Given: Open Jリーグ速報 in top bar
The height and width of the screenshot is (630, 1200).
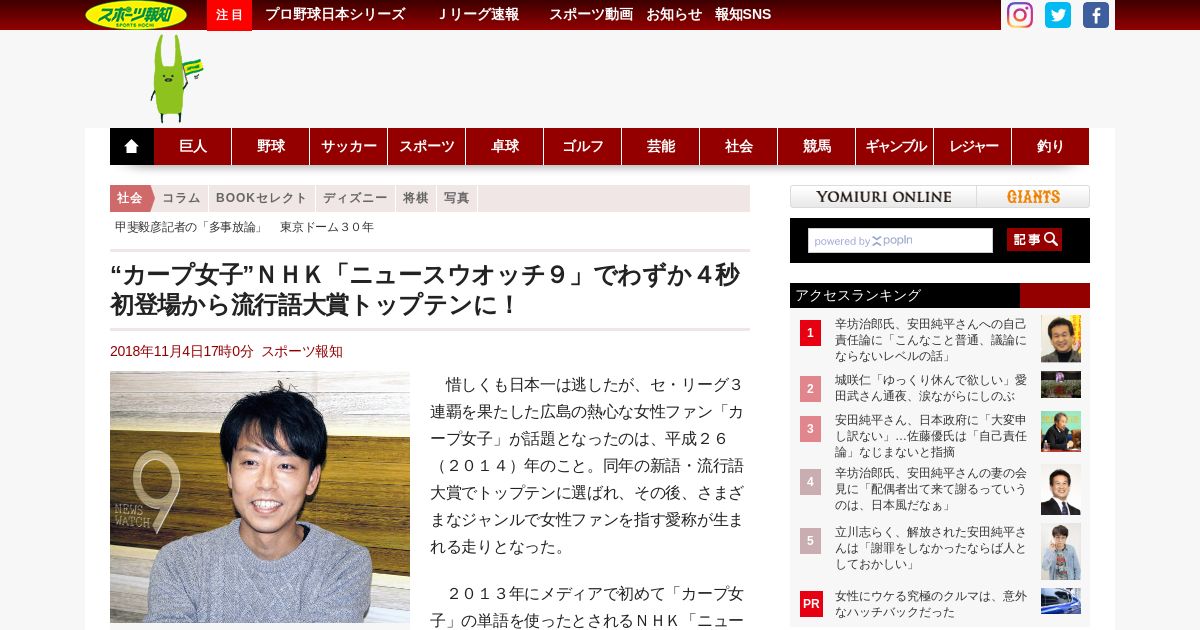Looking at the screenshot, I should [479, 14].
